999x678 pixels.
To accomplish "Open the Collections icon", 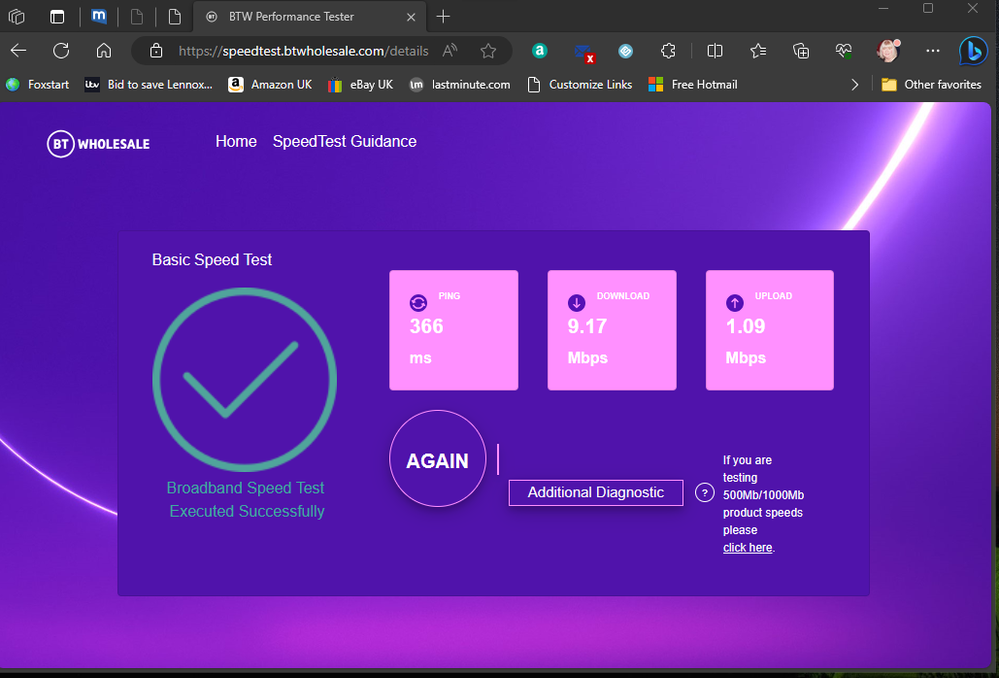I will 801,50.
